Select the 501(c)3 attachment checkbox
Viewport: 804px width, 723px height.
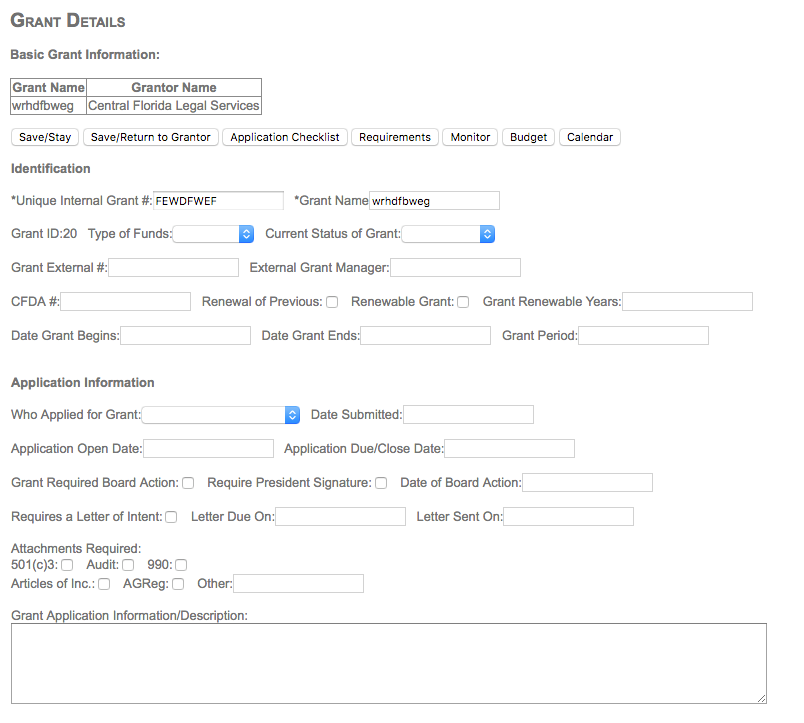[x=67, y=566]
